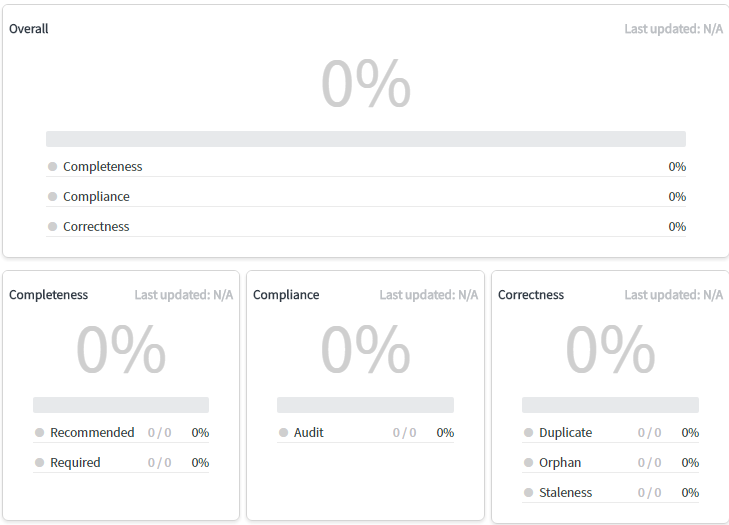The width and height of the screenshot is (729, 525).
Task: Click the dot icon beside Duplicate
Action: click(528, 433)
